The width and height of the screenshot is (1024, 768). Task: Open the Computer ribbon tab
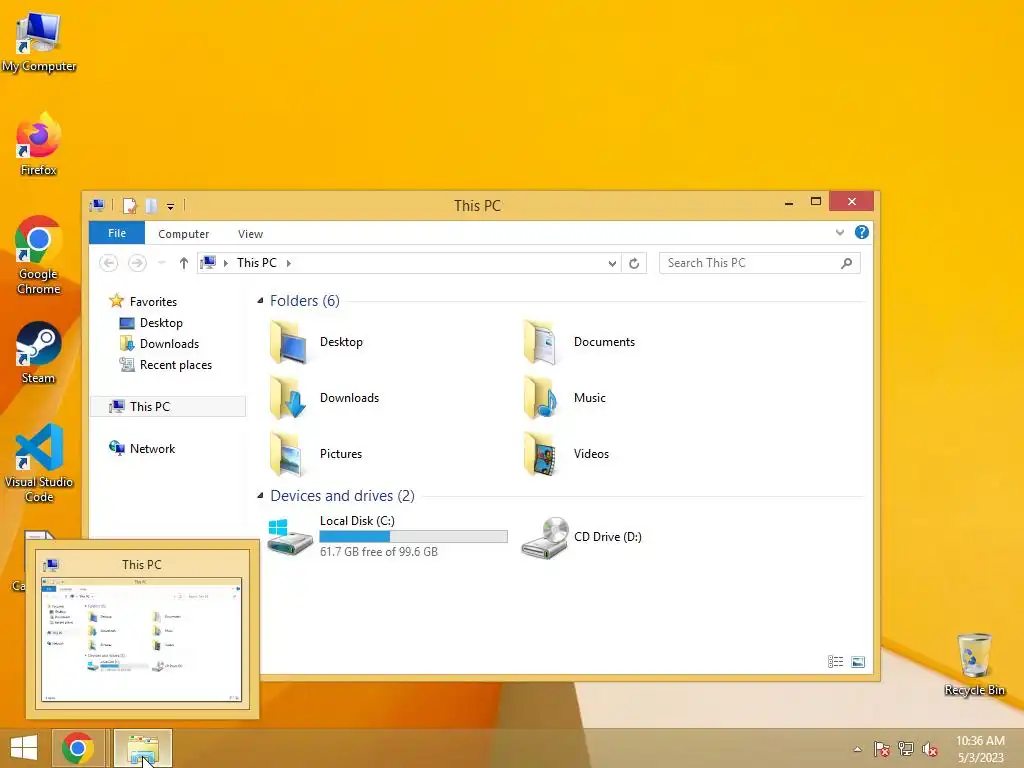pos(184,234)
